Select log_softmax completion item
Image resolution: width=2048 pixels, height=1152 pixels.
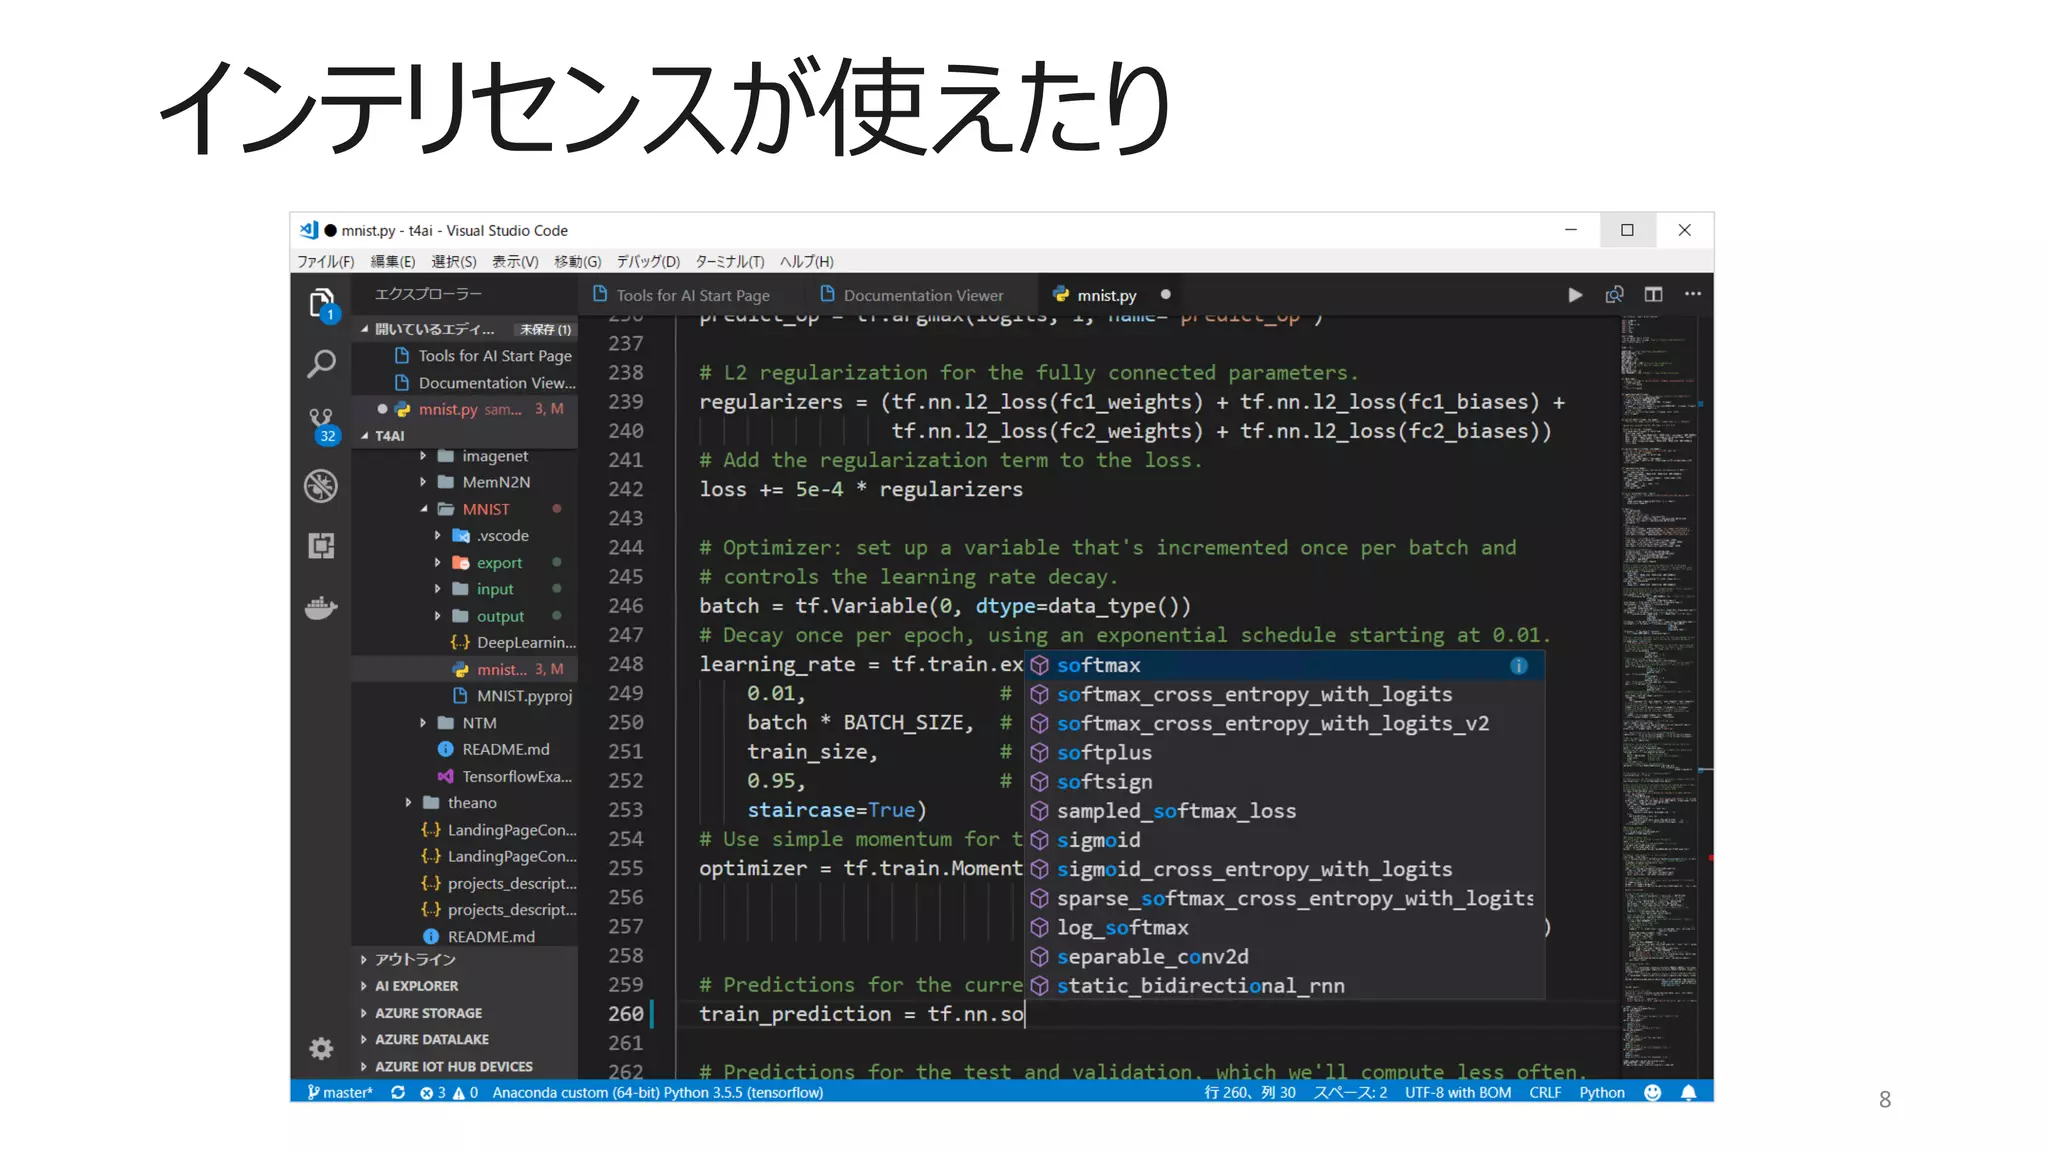(x=1285, y=927)
